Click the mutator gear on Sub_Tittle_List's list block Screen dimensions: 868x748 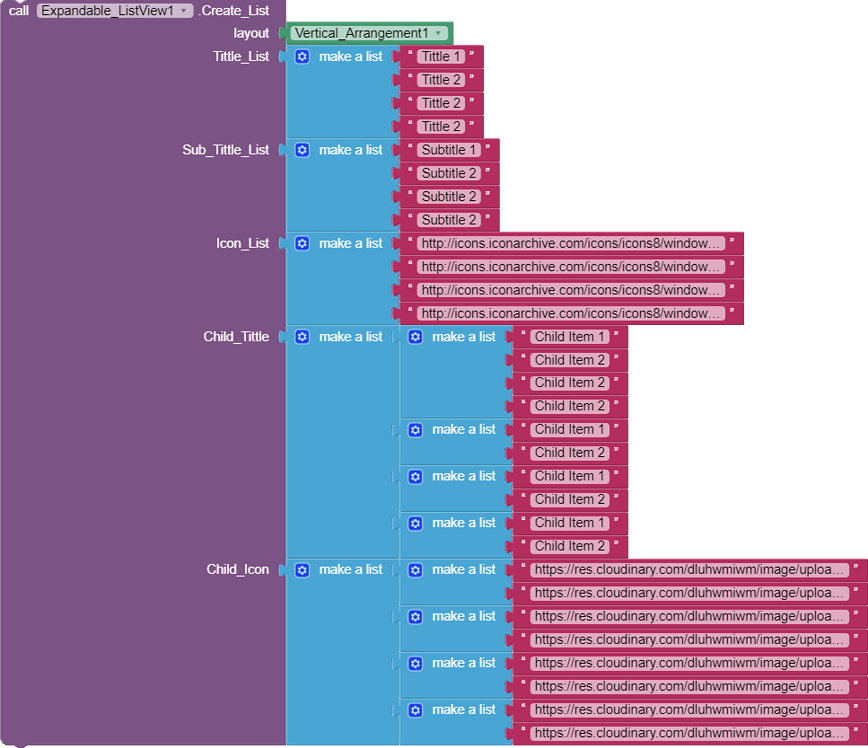coord(302,150)
